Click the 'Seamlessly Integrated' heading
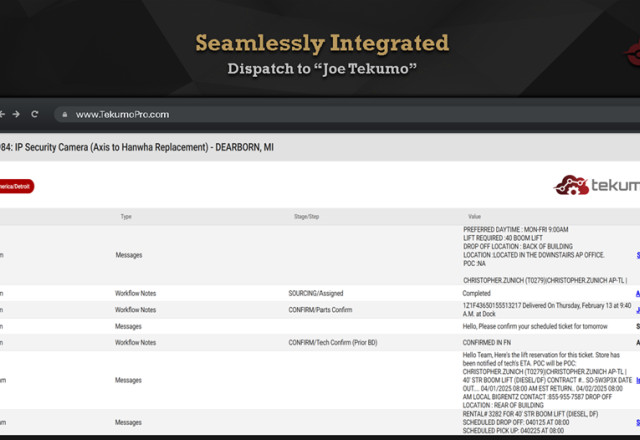The width and height of the screenshot is (640, 440). pyautogui.click(x=322, y=43)
